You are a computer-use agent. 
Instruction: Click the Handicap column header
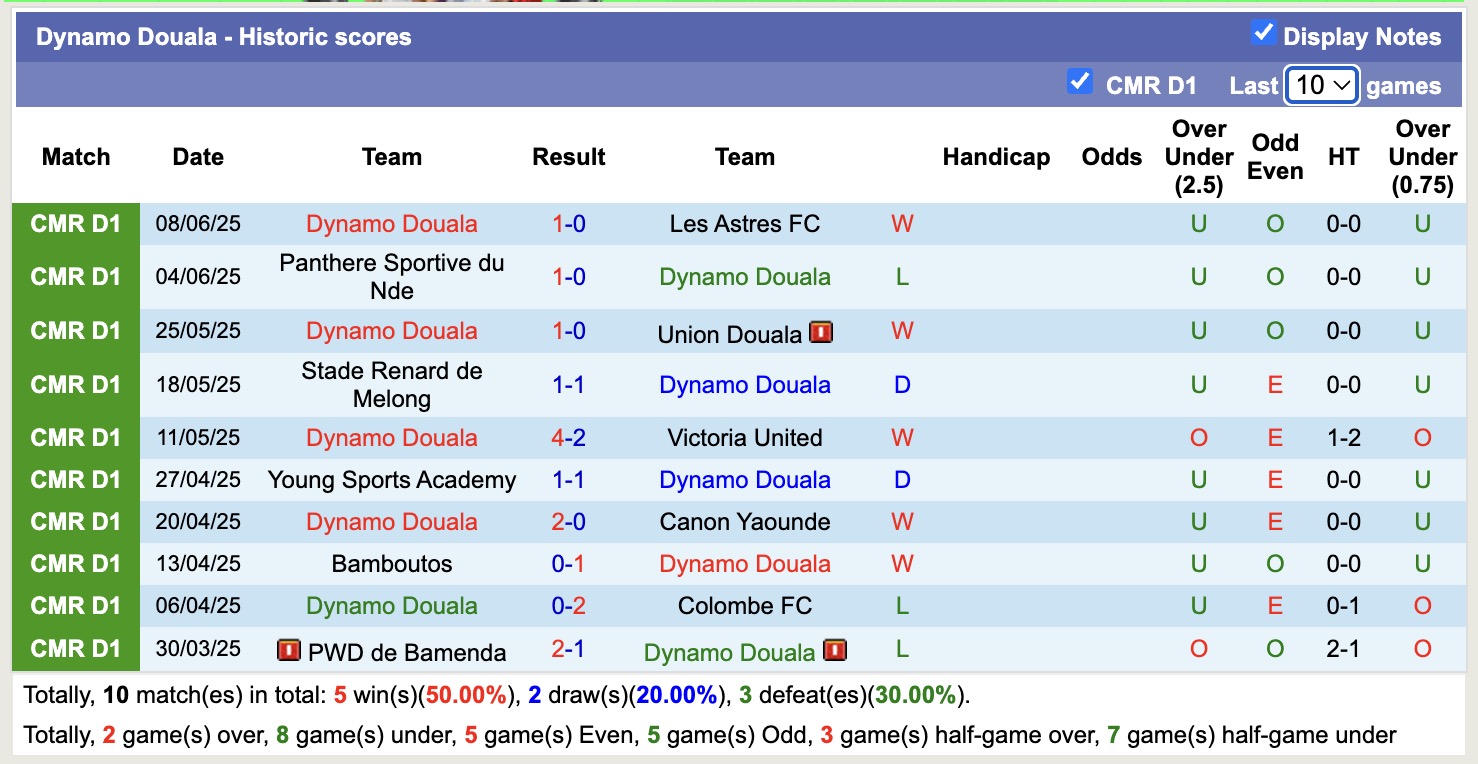click(996, 157)
